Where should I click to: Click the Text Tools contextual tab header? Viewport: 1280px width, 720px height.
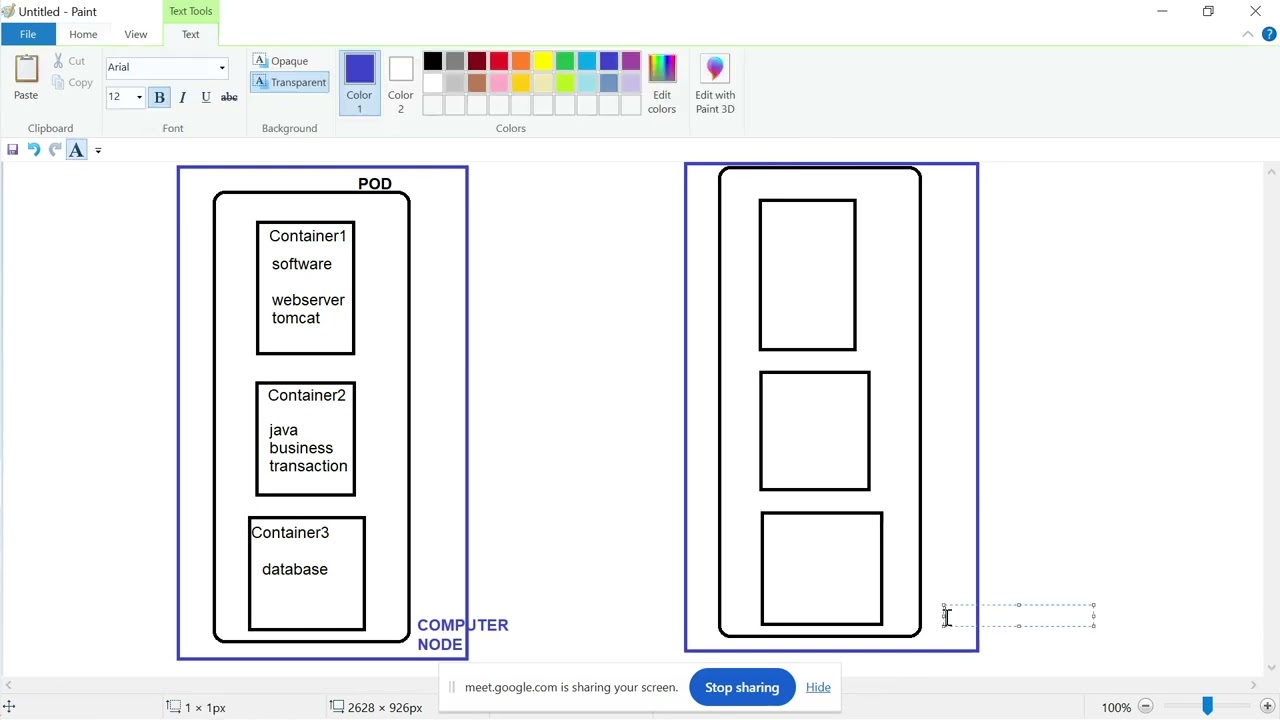(190, 11)
